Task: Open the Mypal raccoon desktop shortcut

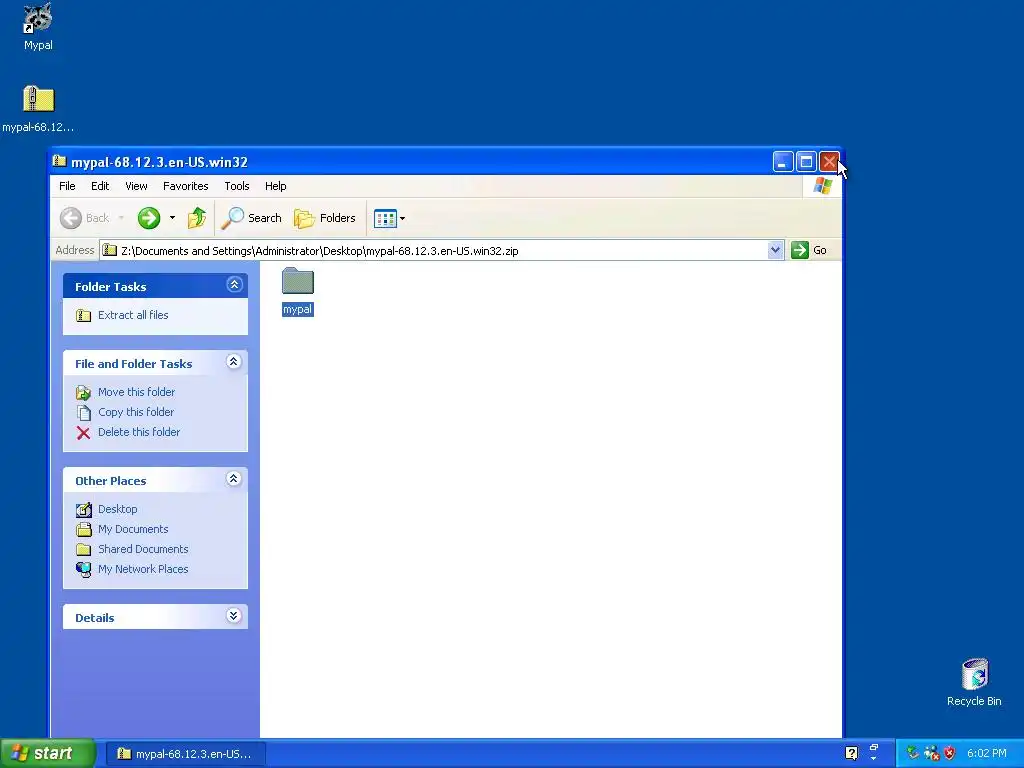Action: click(x=38, y=26)
